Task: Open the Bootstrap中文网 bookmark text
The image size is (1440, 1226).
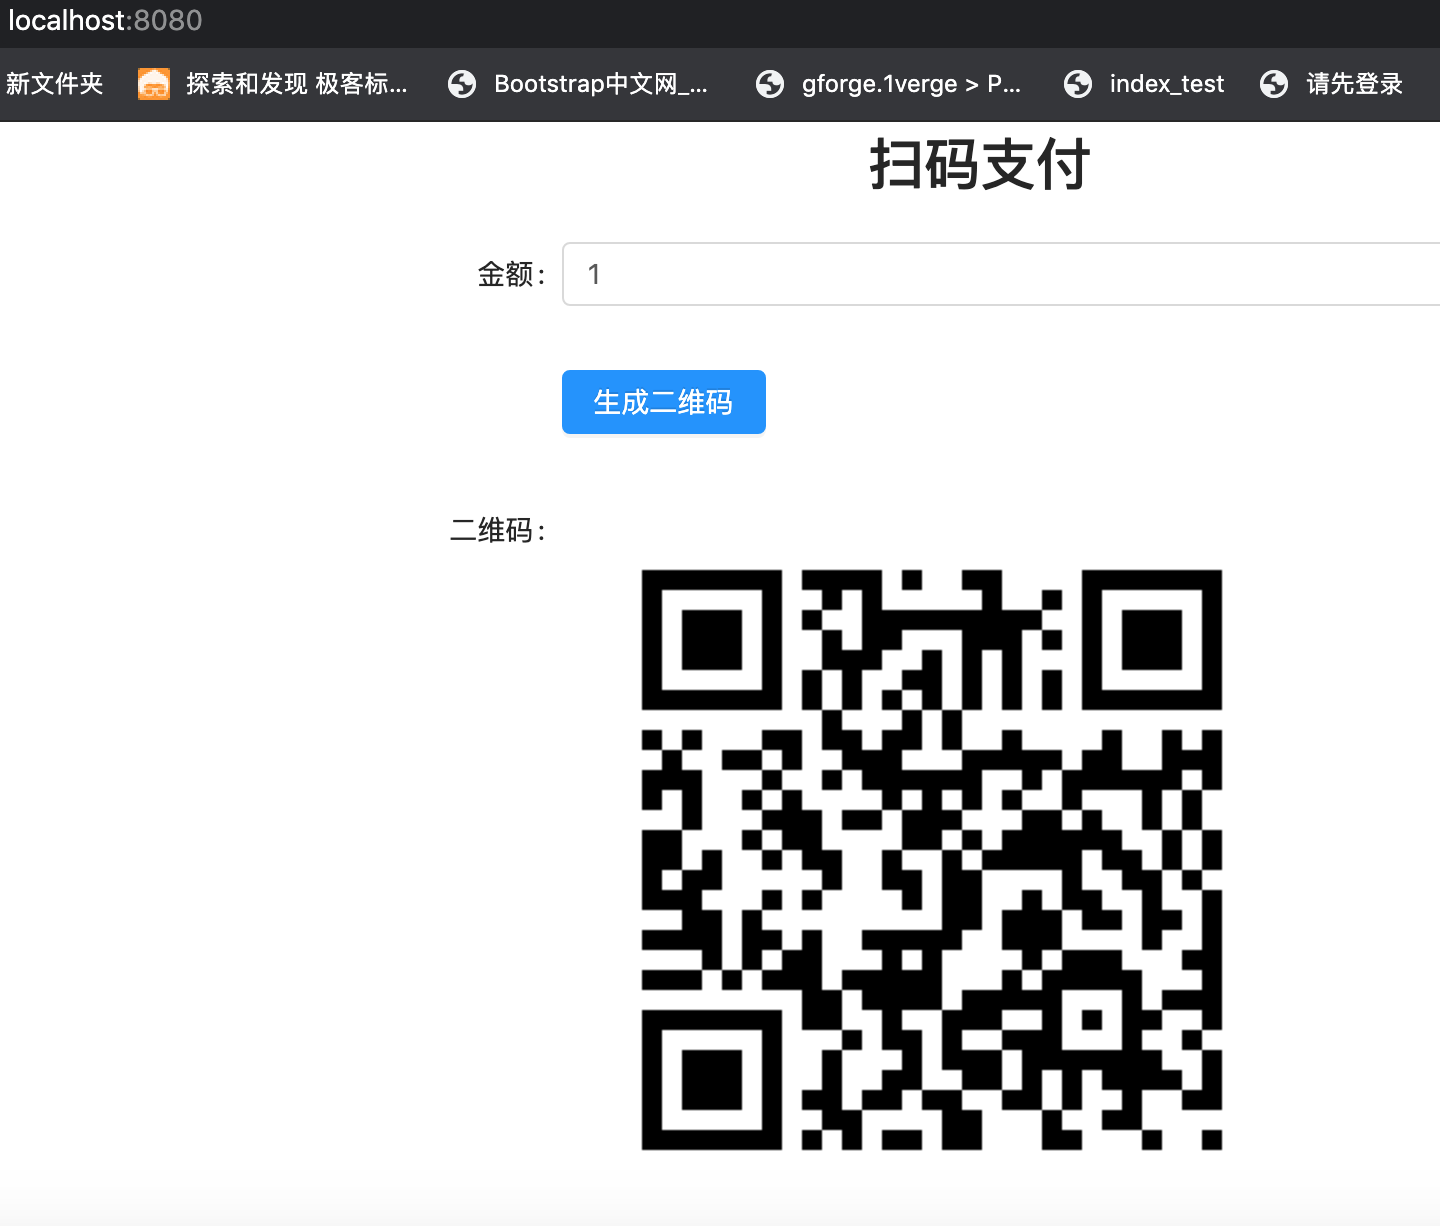Action: pyautogui.click(x=600, y=84)
